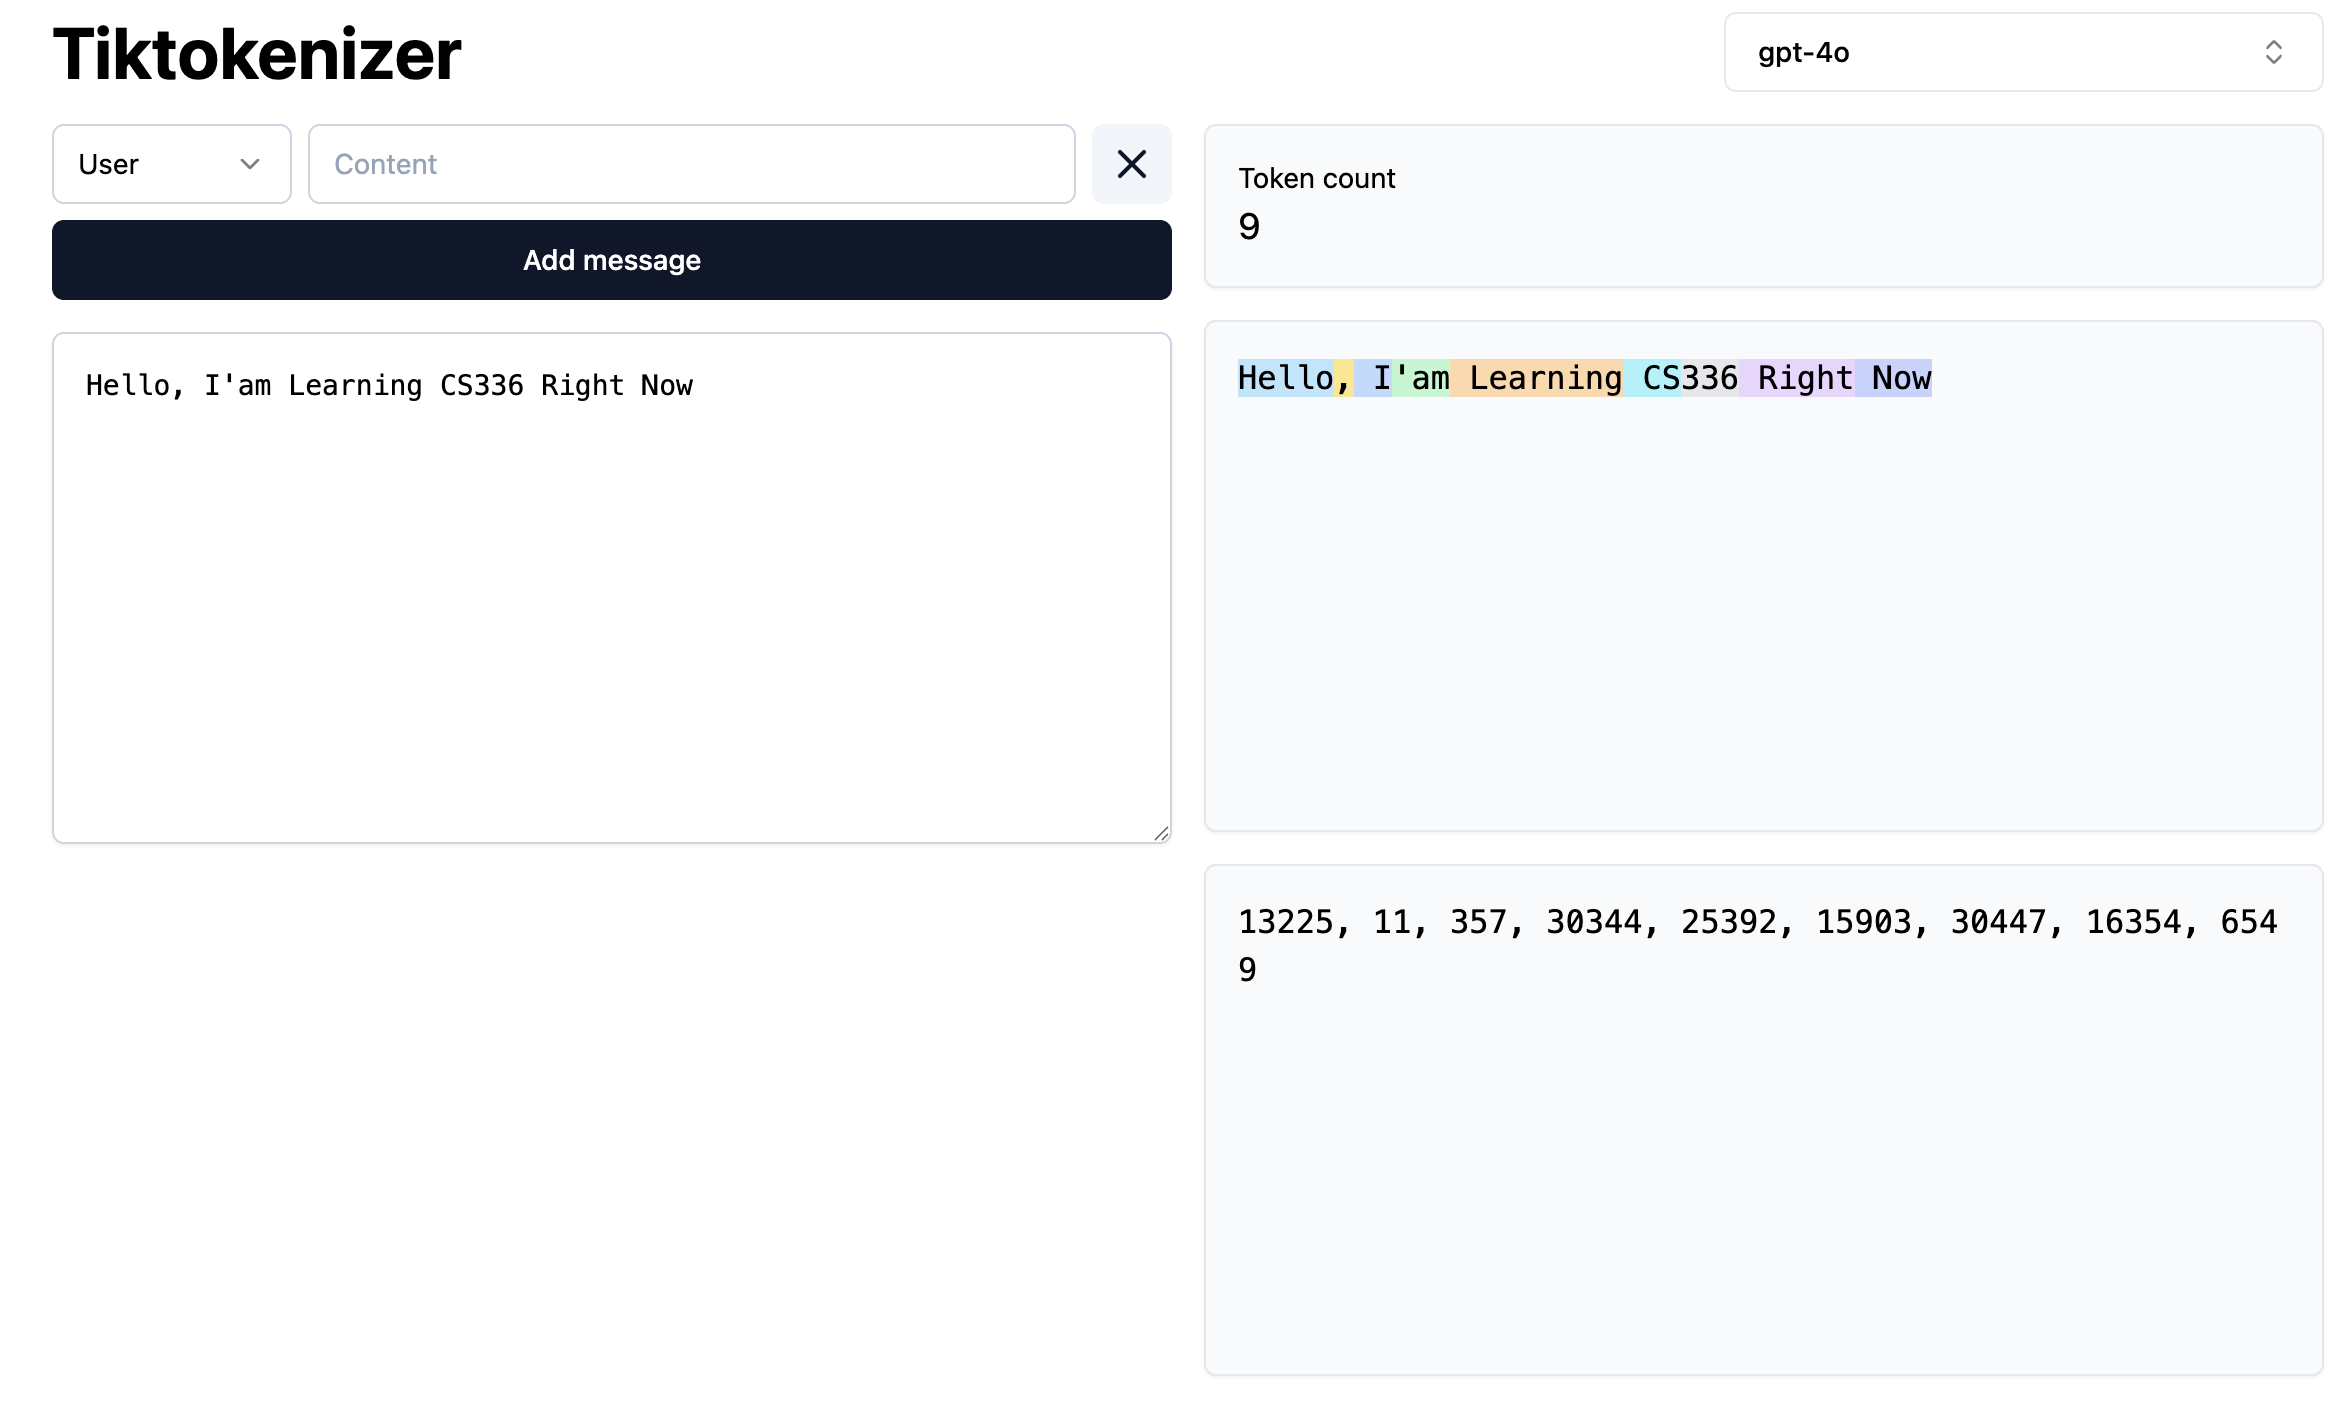Click token ID 30344 in list
Viewport: 2348px width, 1402px height.
point(1594,922)
